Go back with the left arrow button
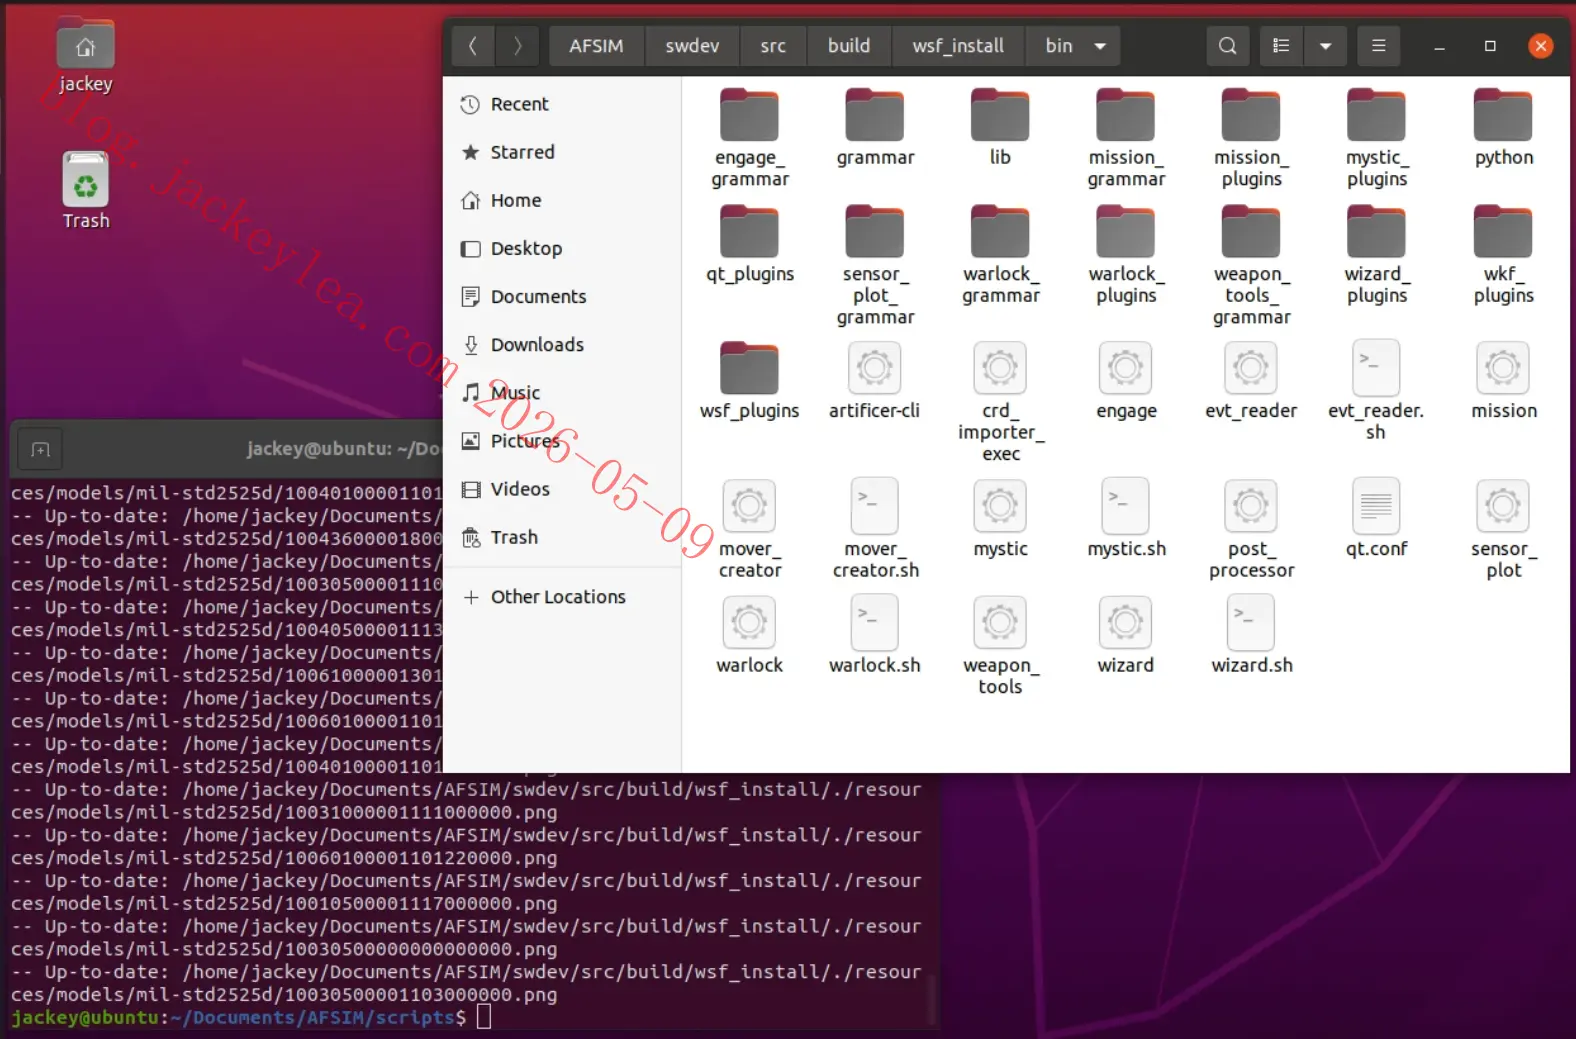The image size is (1576, 1039). click(473, 46)
